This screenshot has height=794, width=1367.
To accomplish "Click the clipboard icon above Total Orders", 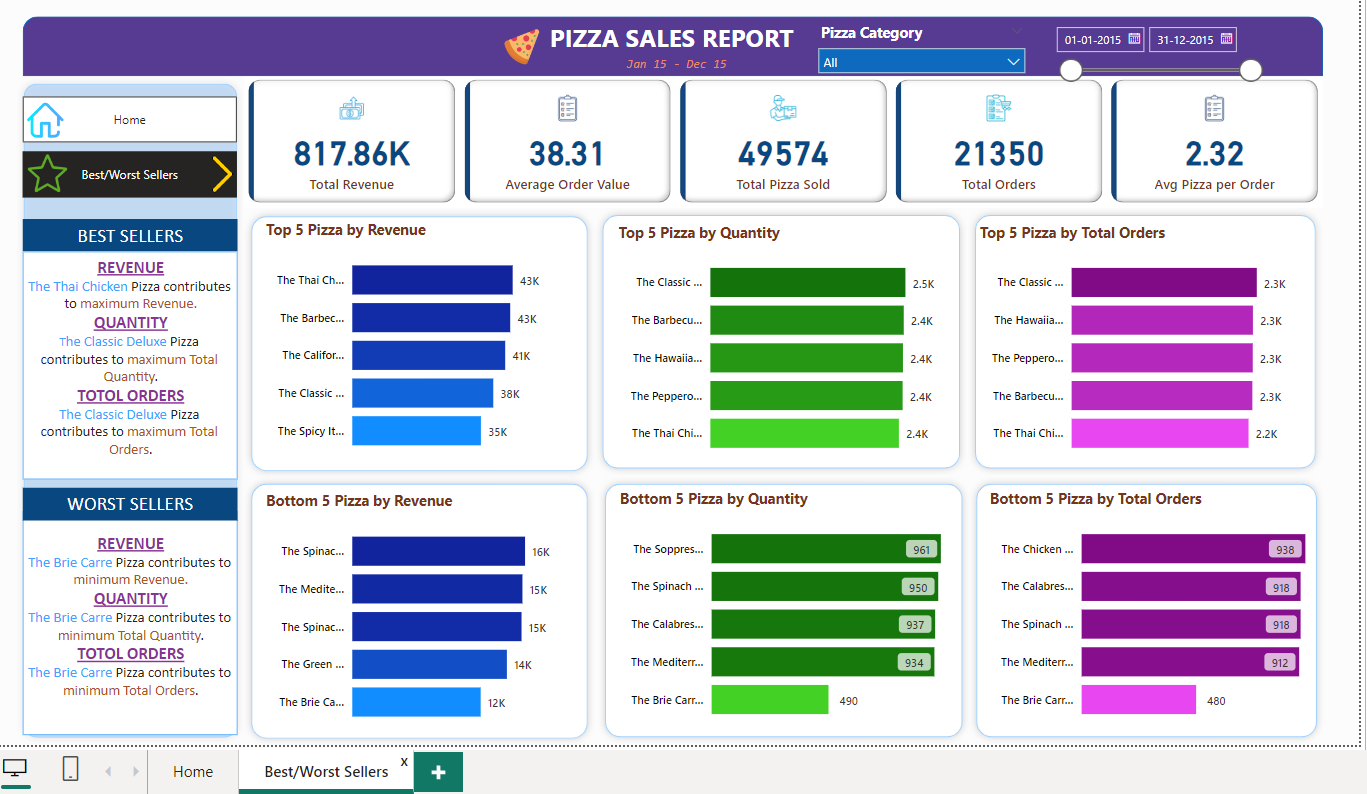I will click(999, 107).
